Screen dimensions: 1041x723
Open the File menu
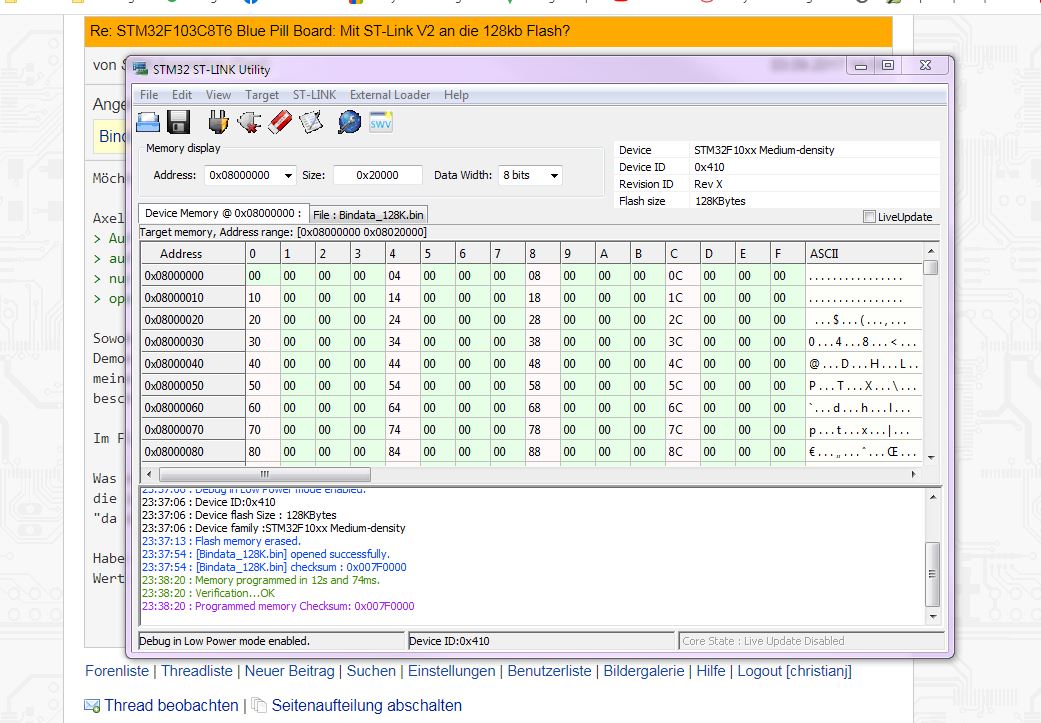click(x=149, y=95)
